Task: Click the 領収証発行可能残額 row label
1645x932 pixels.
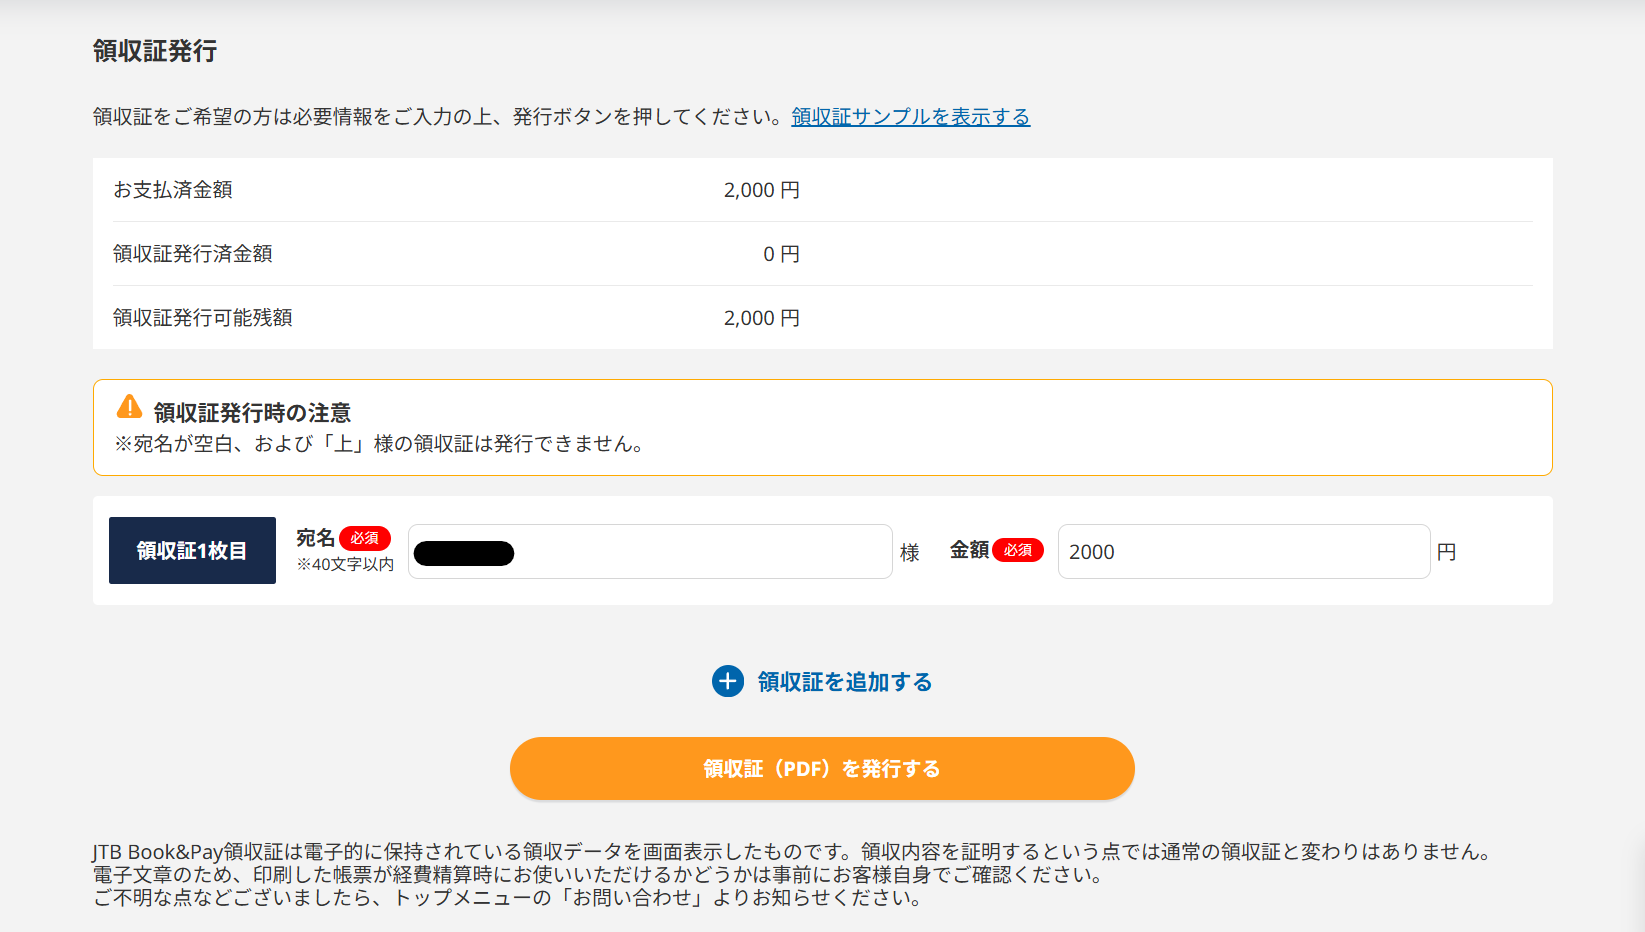Action: 203,318
